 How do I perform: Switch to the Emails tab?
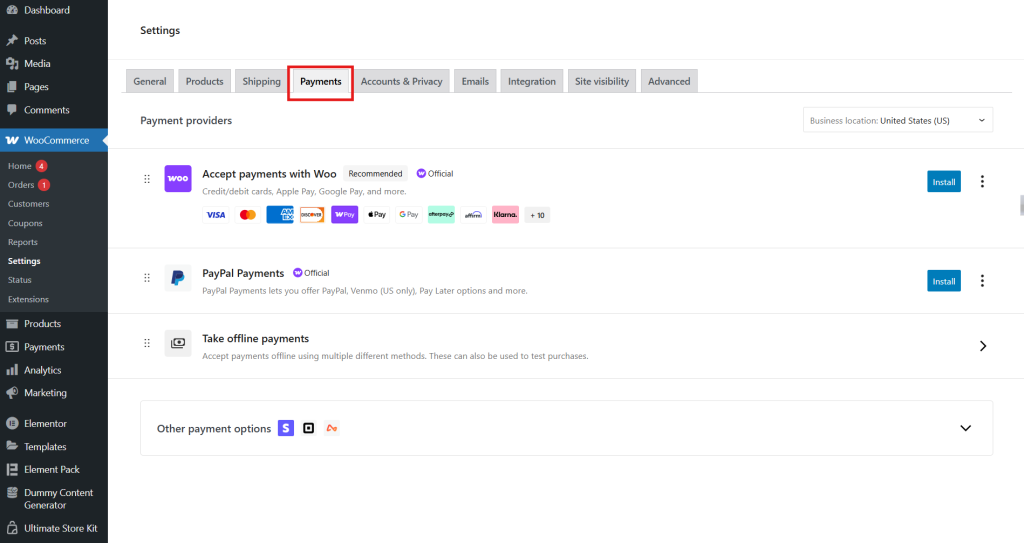point(475,81)
